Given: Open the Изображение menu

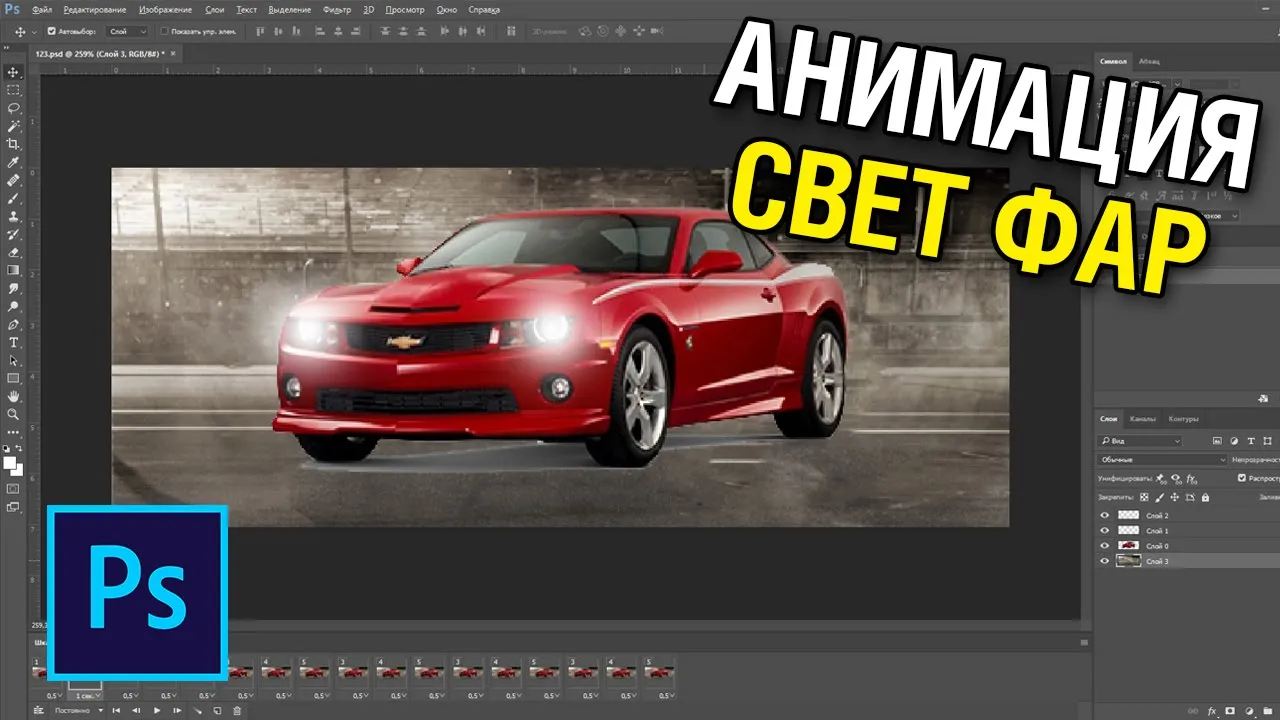Looking at the screenshot, I should [166, 9].
